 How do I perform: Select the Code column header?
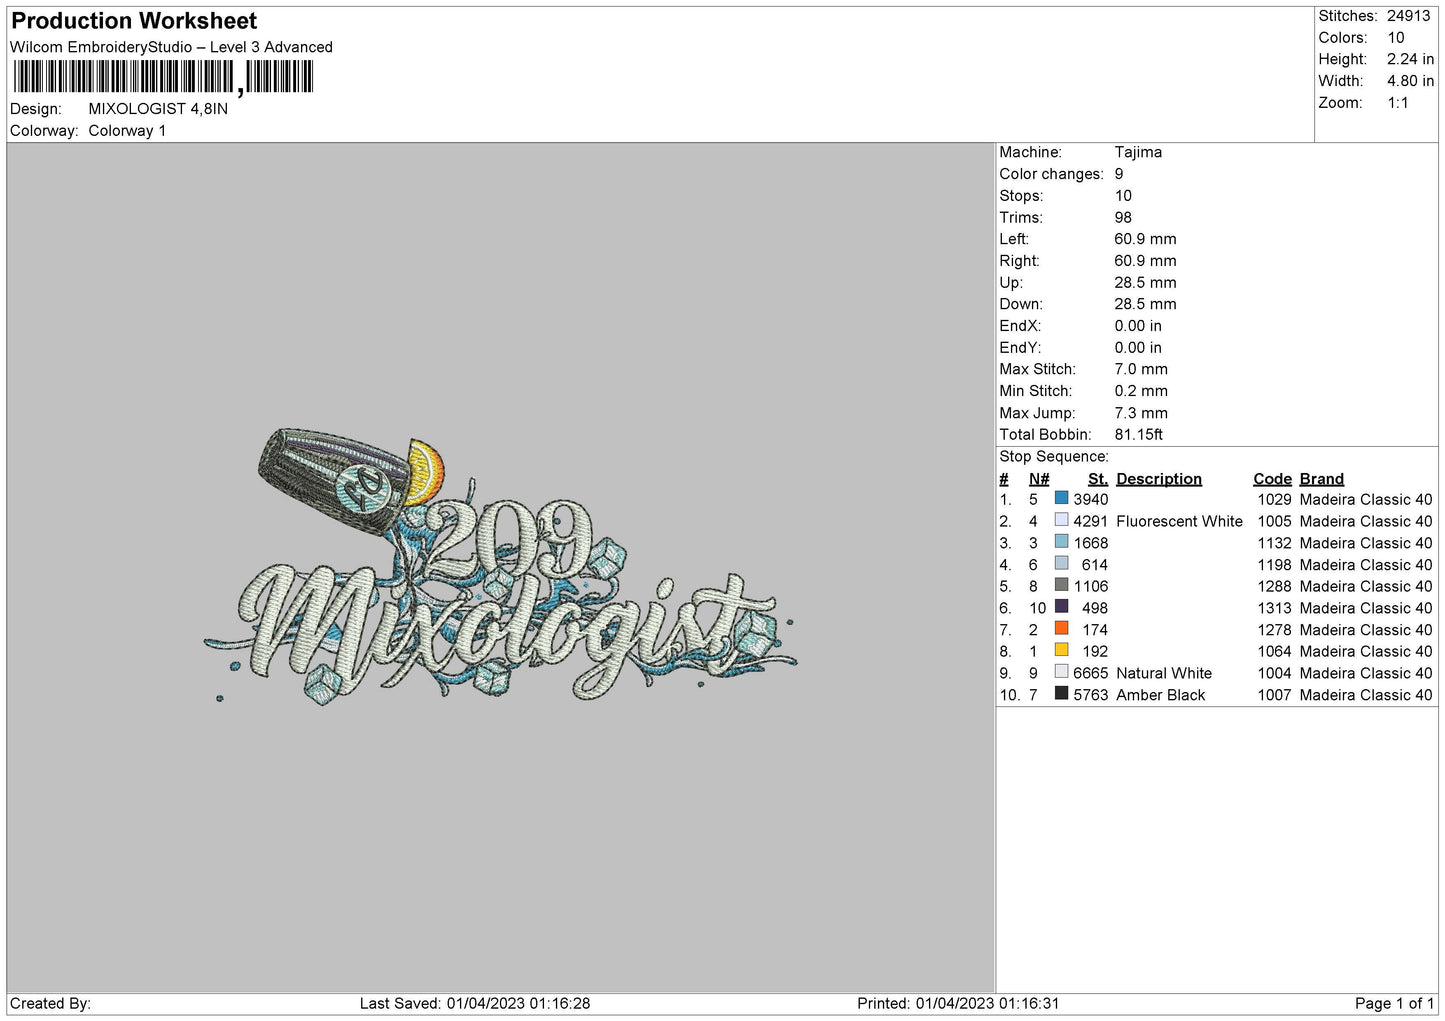click(1272, 479)
